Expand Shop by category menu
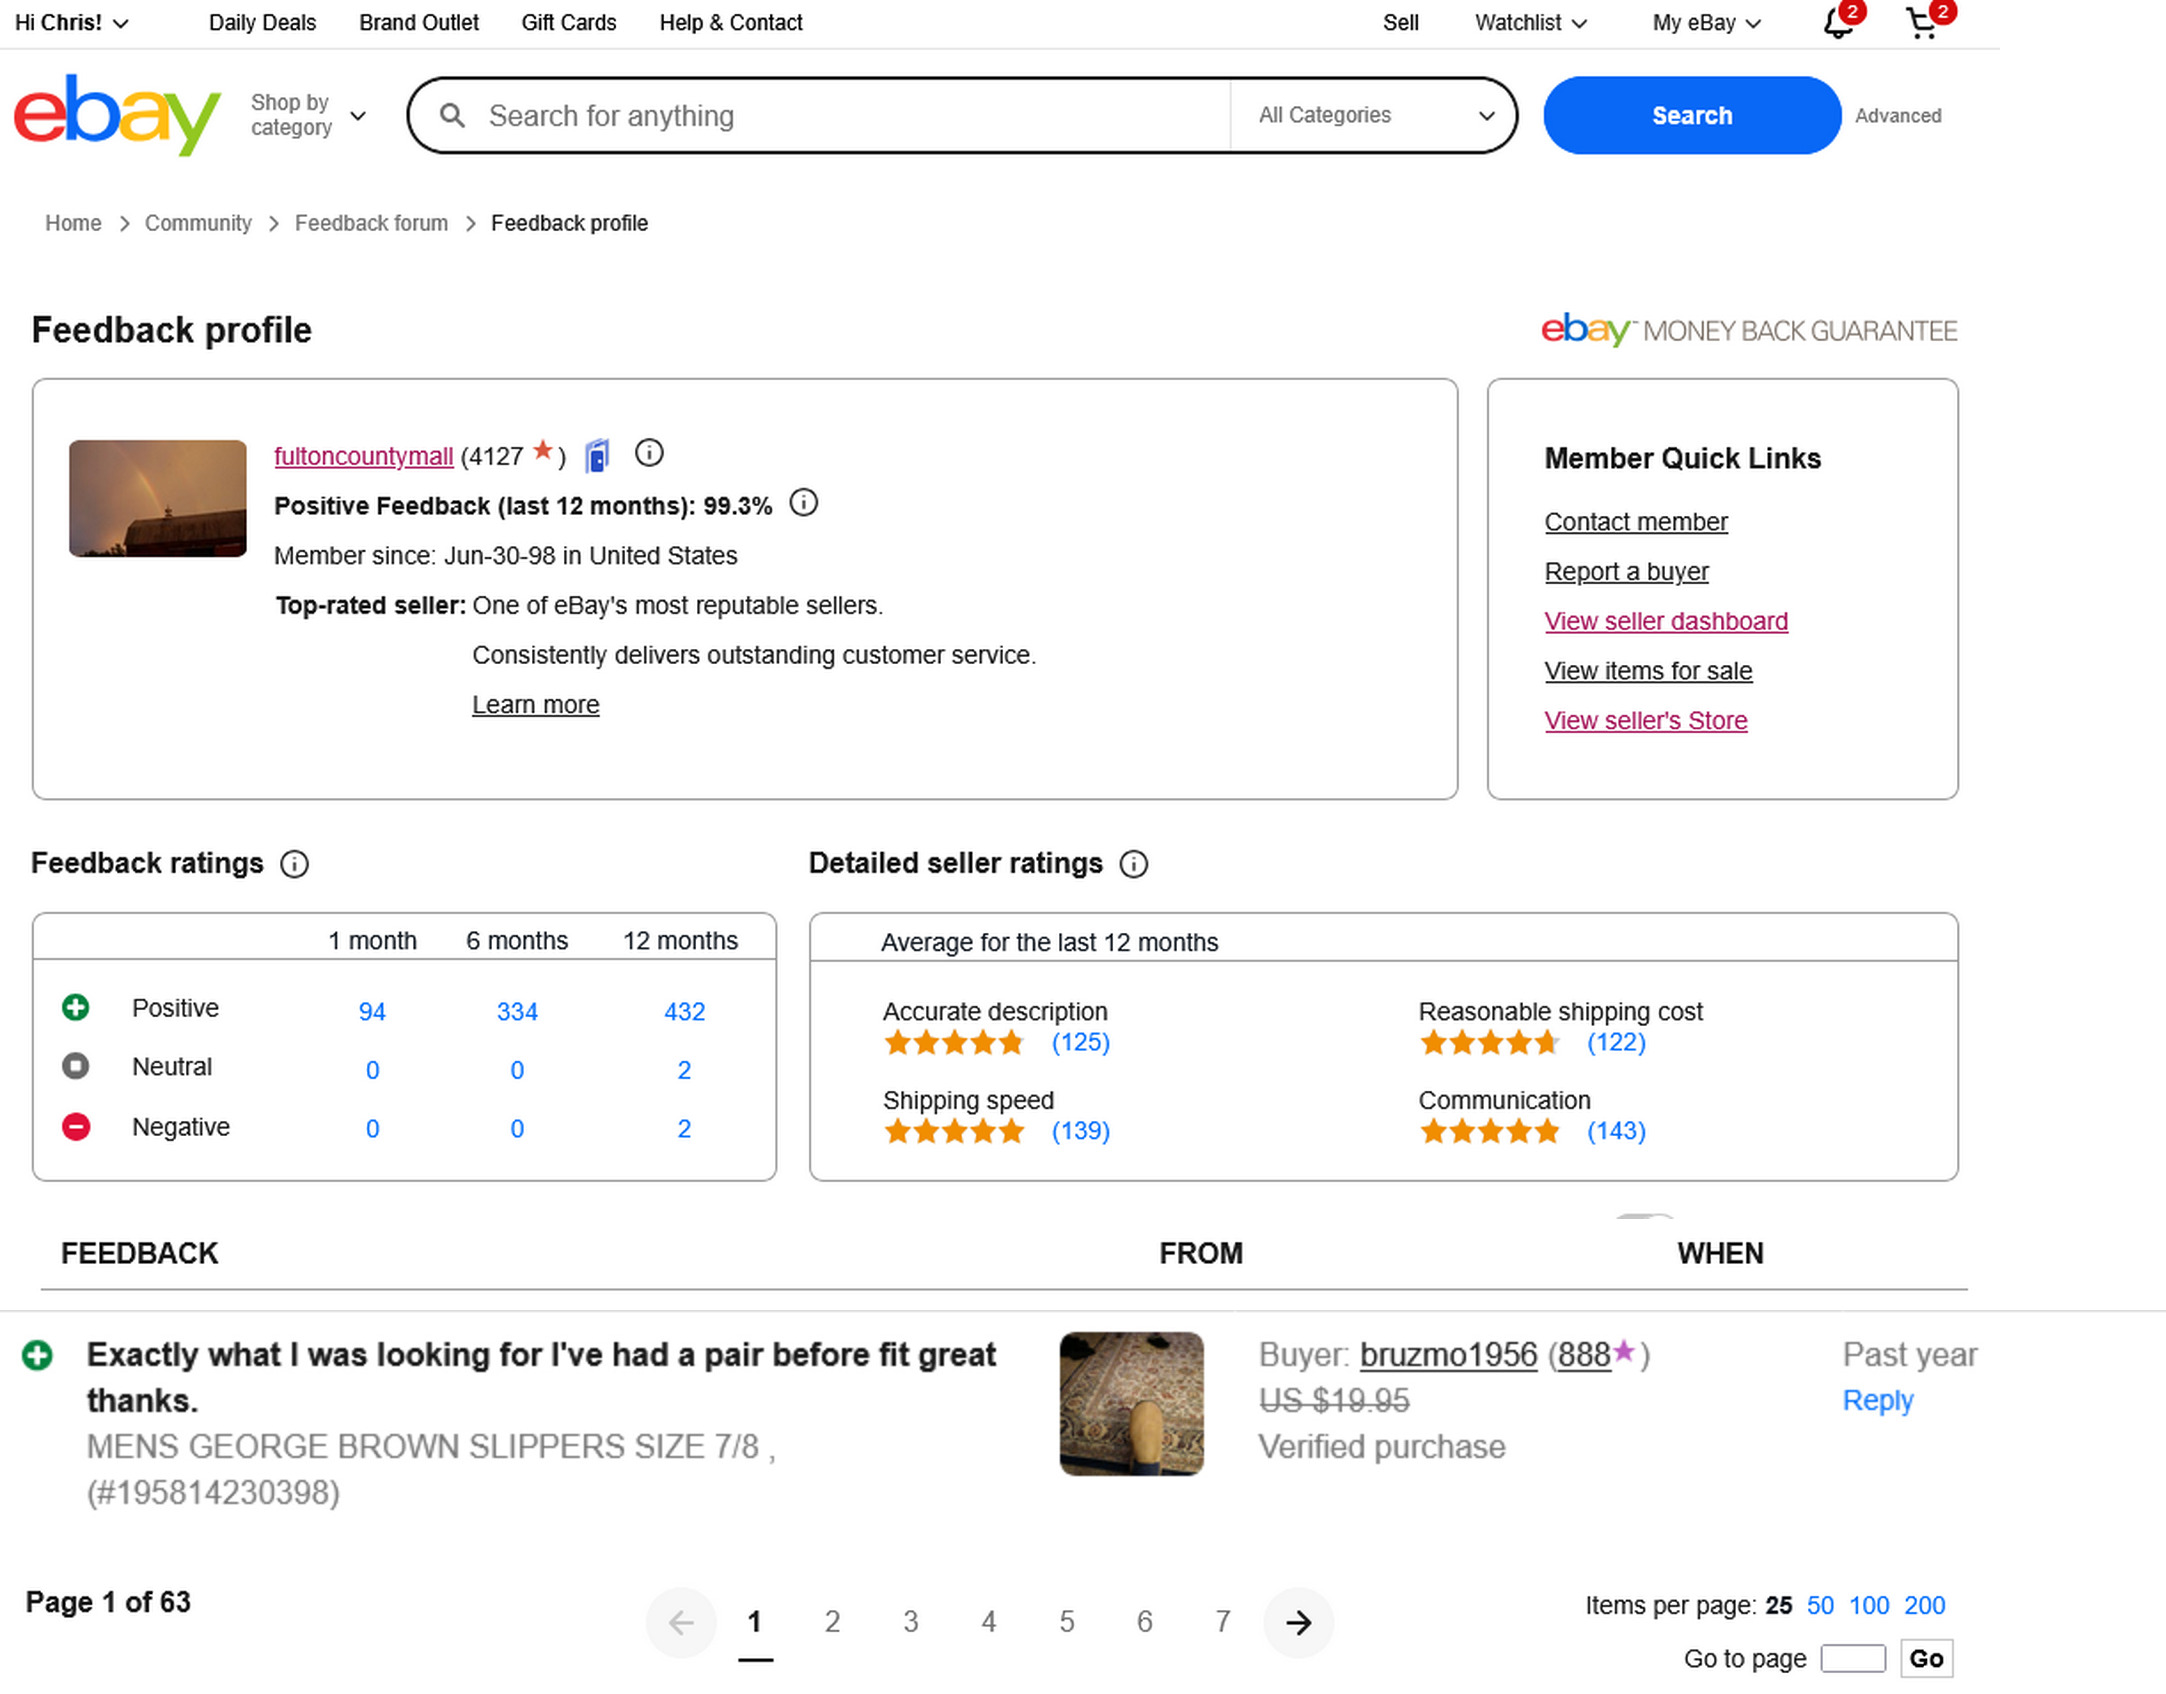 307,115
